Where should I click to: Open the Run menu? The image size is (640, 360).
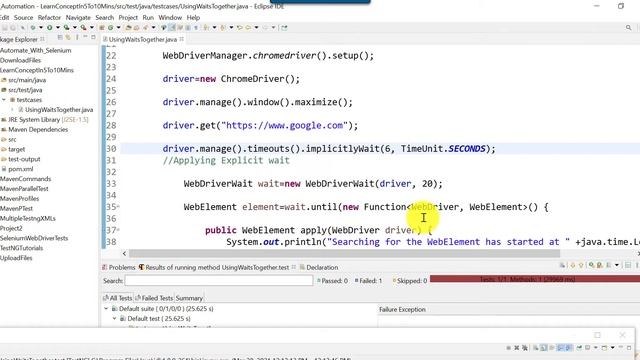coord(148,18)
